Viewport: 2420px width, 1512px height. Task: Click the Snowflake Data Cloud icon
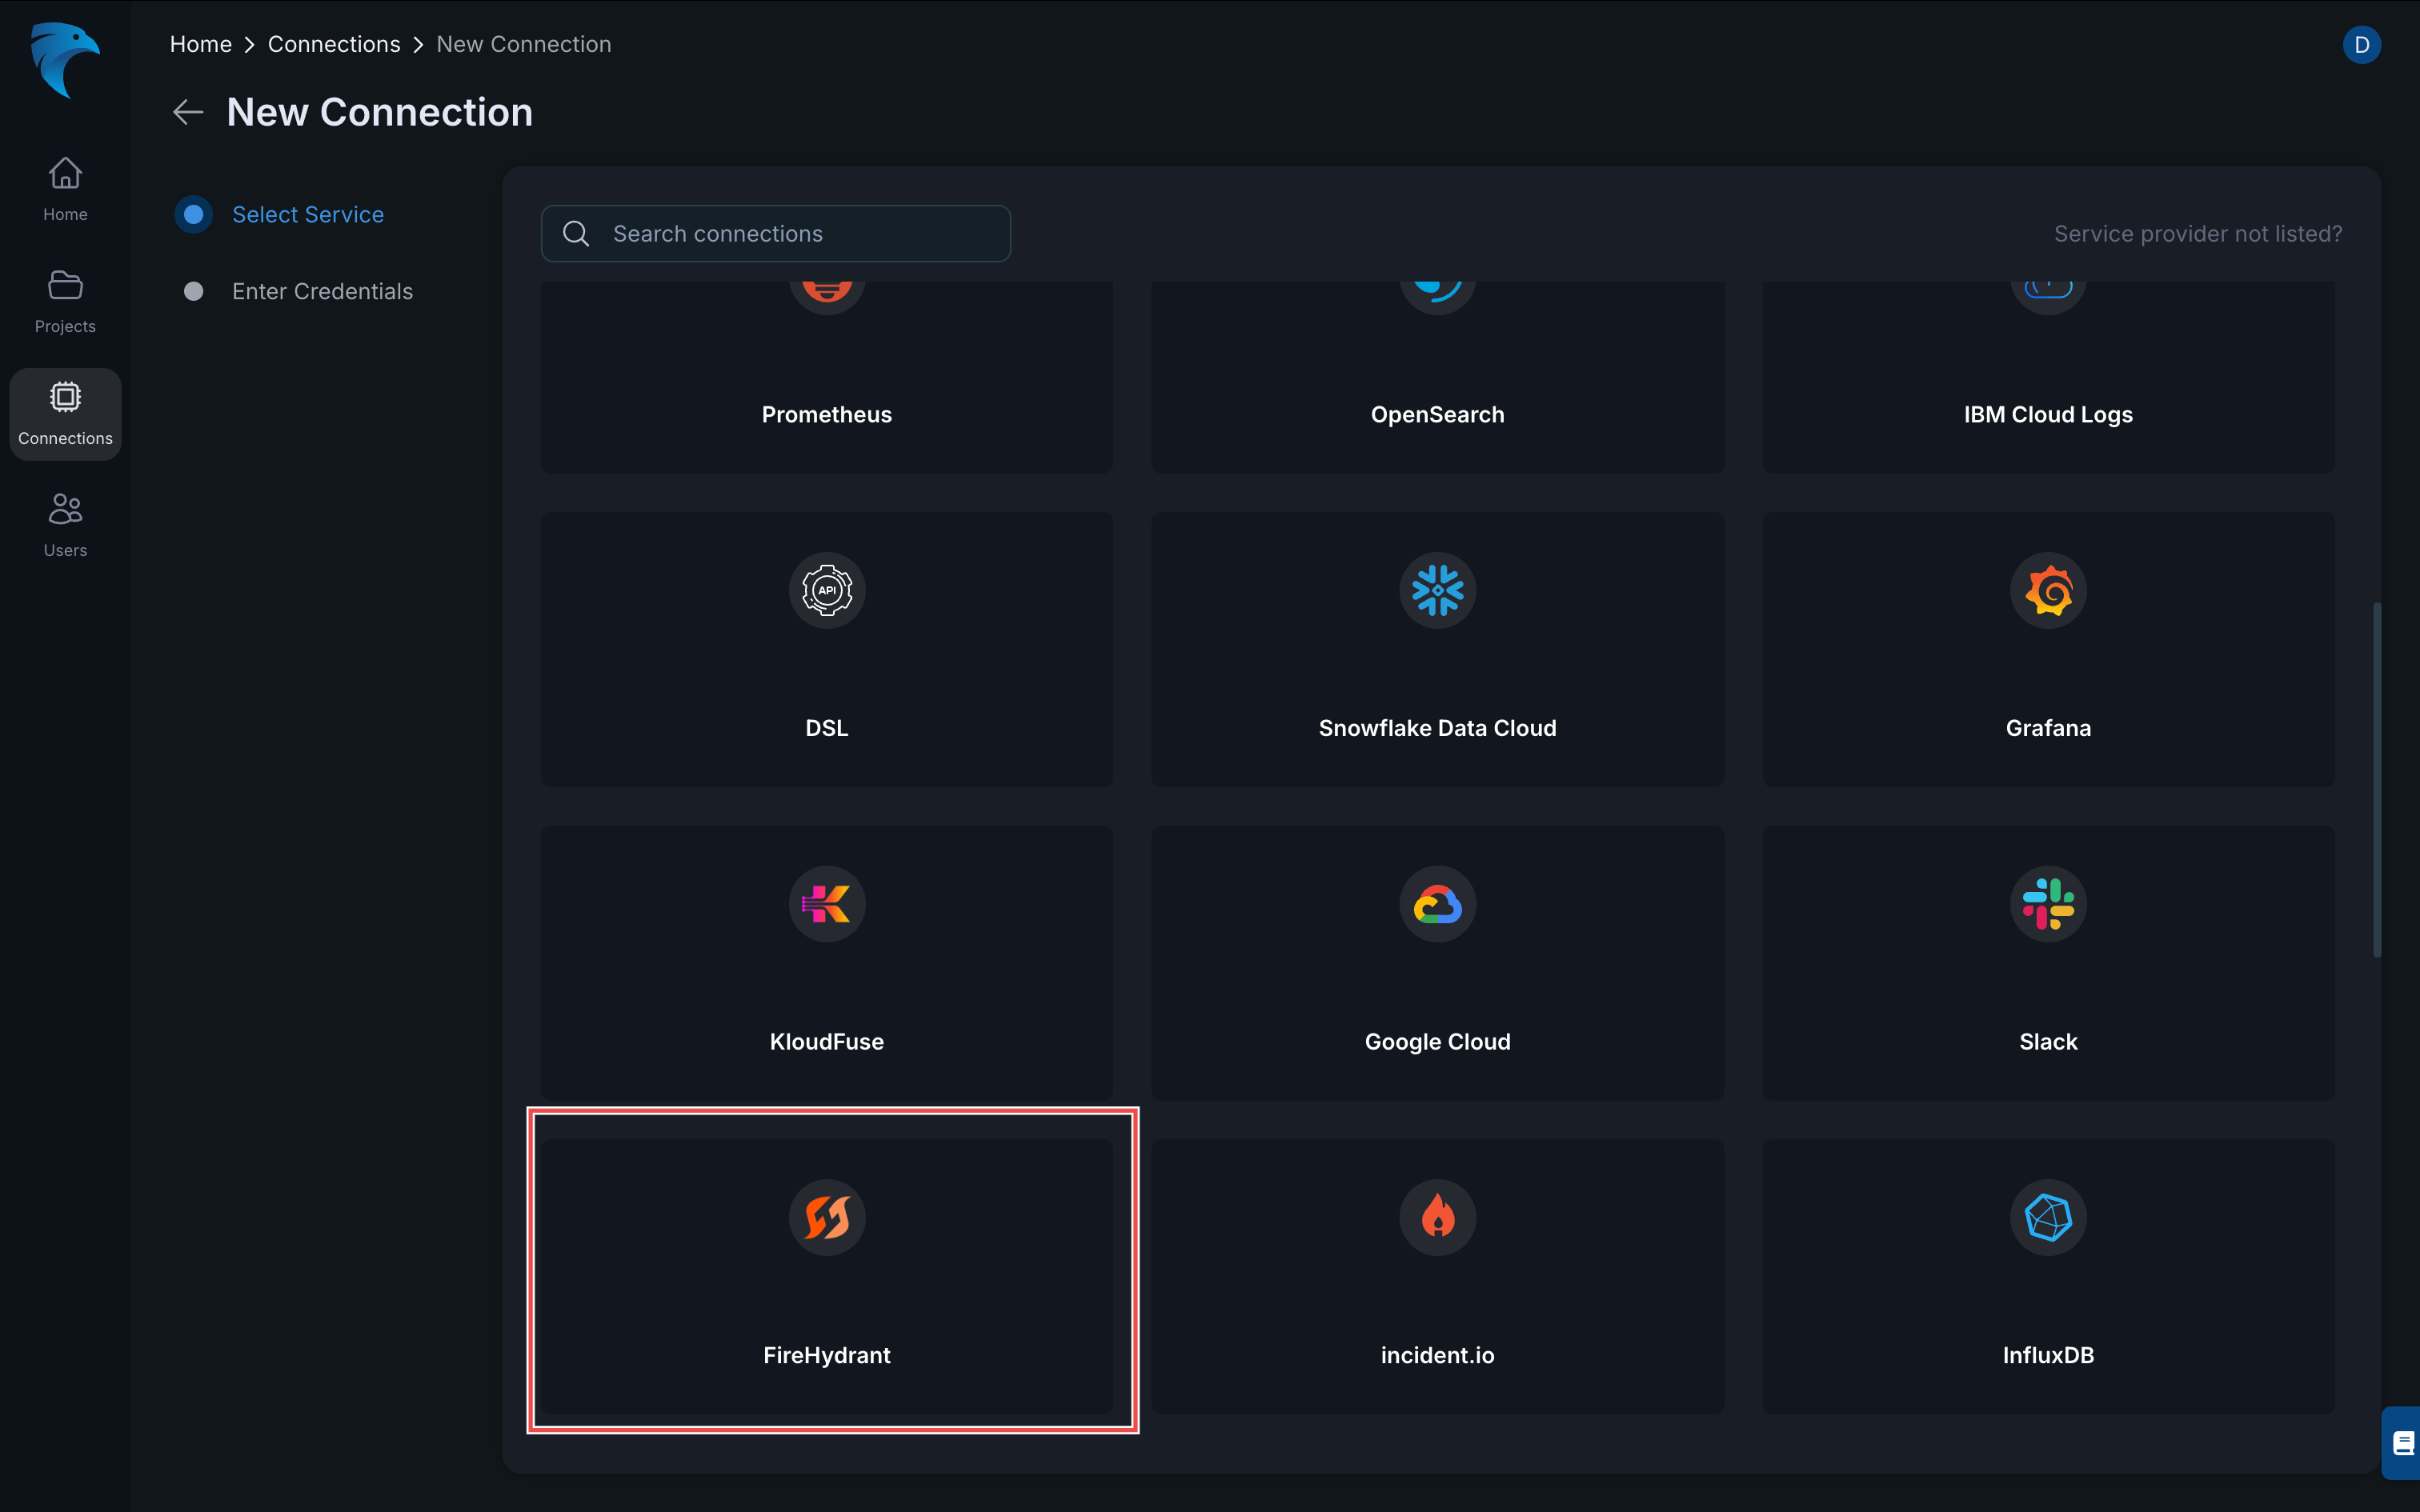pos(1437,590)
